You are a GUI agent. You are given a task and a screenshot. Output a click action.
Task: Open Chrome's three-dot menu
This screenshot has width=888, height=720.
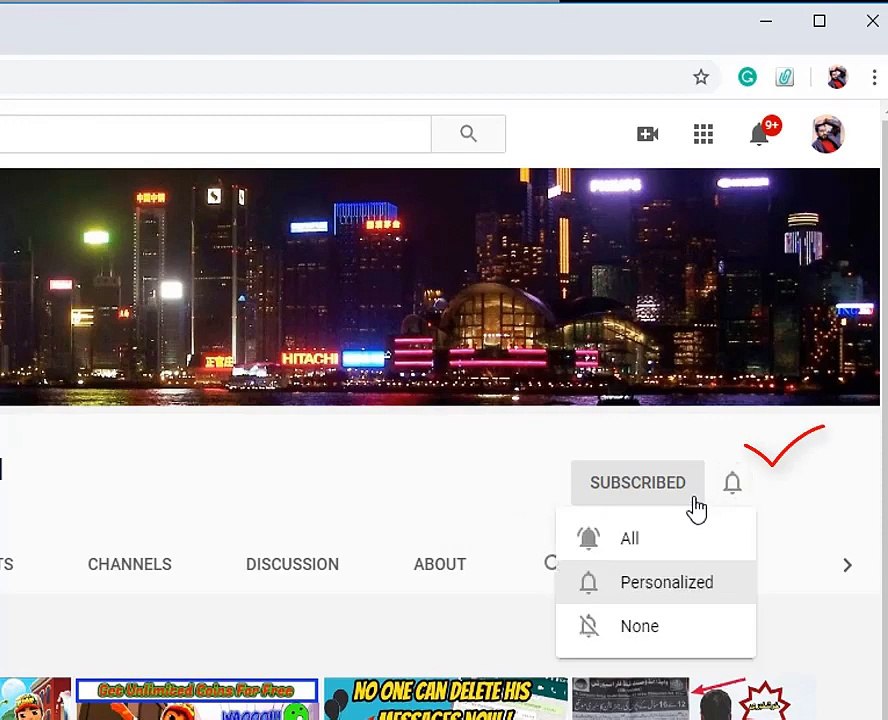(x=874, y=77)
